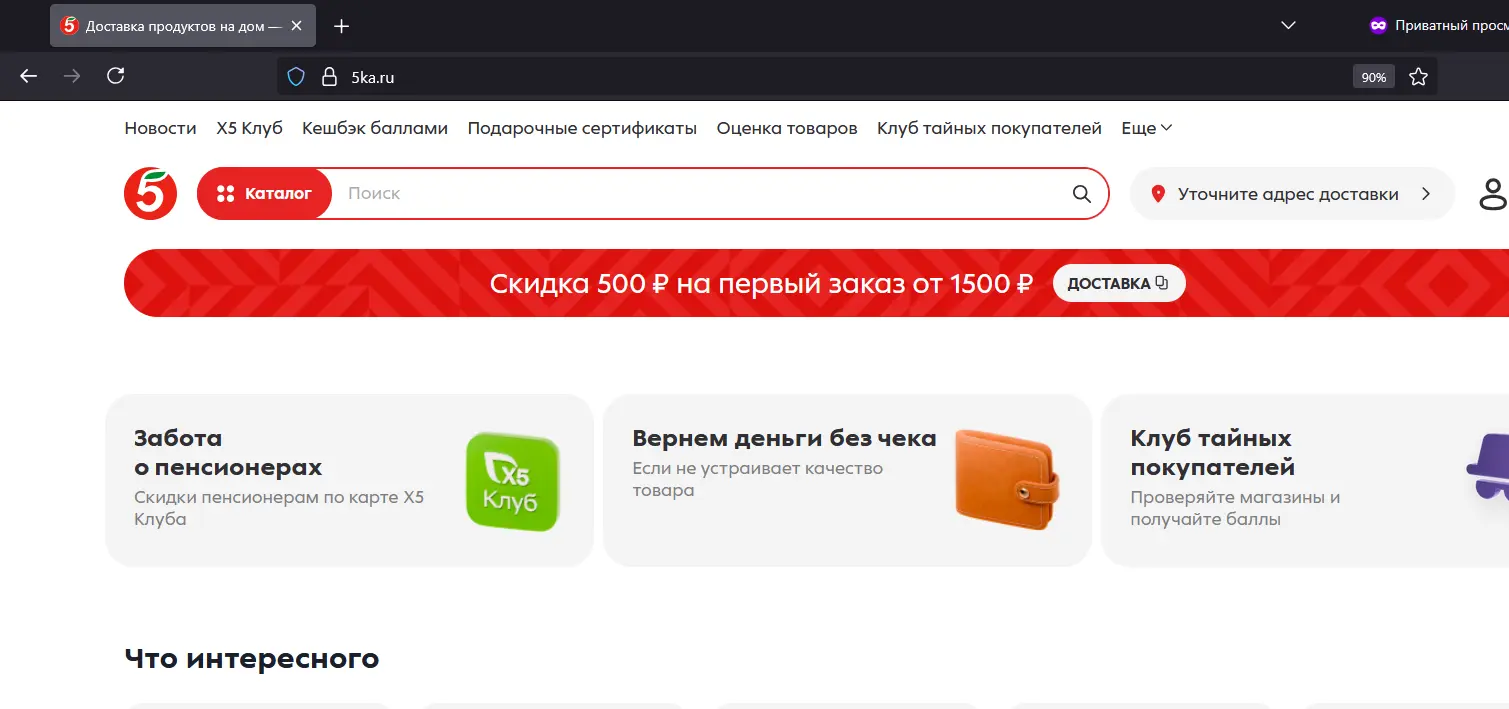Bookmark the page with star icon

pos(1418,77)
